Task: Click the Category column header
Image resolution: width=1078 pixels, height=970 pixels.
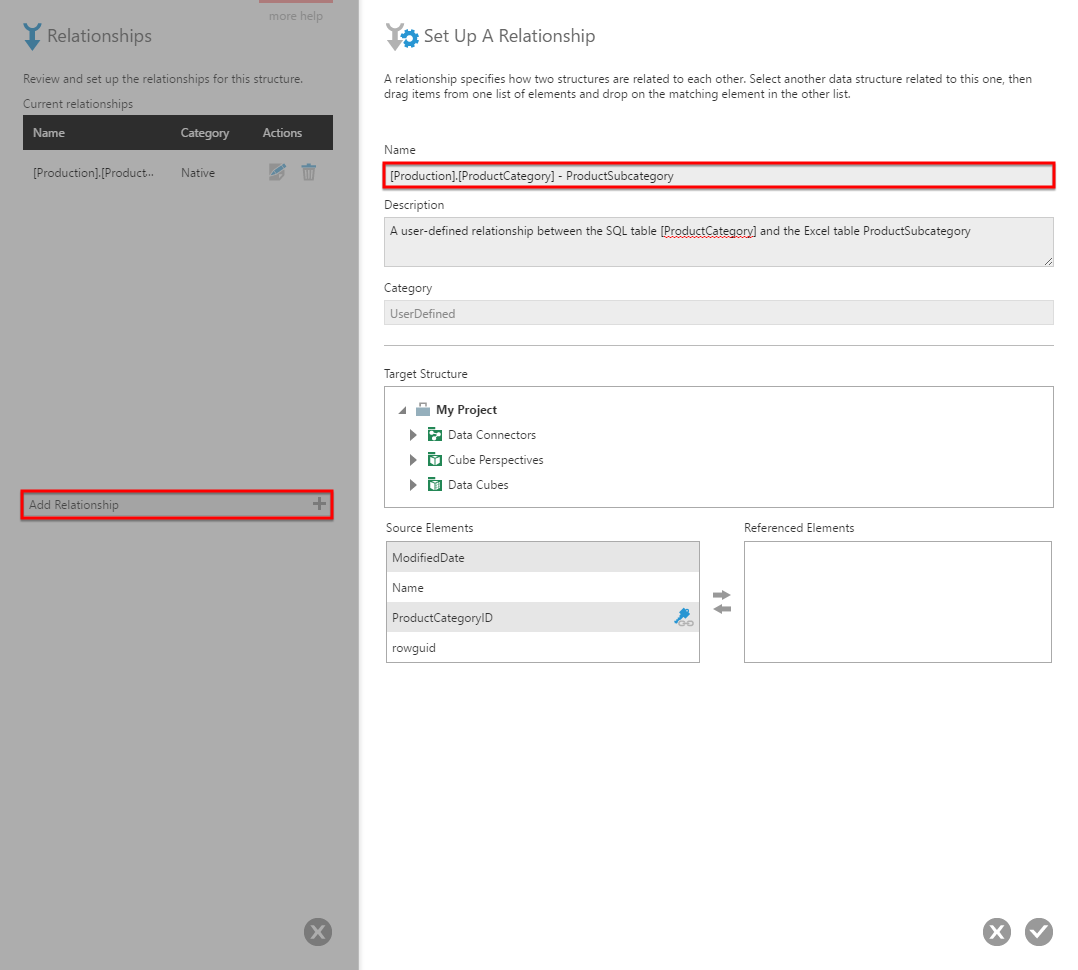Action: [204, 133]
